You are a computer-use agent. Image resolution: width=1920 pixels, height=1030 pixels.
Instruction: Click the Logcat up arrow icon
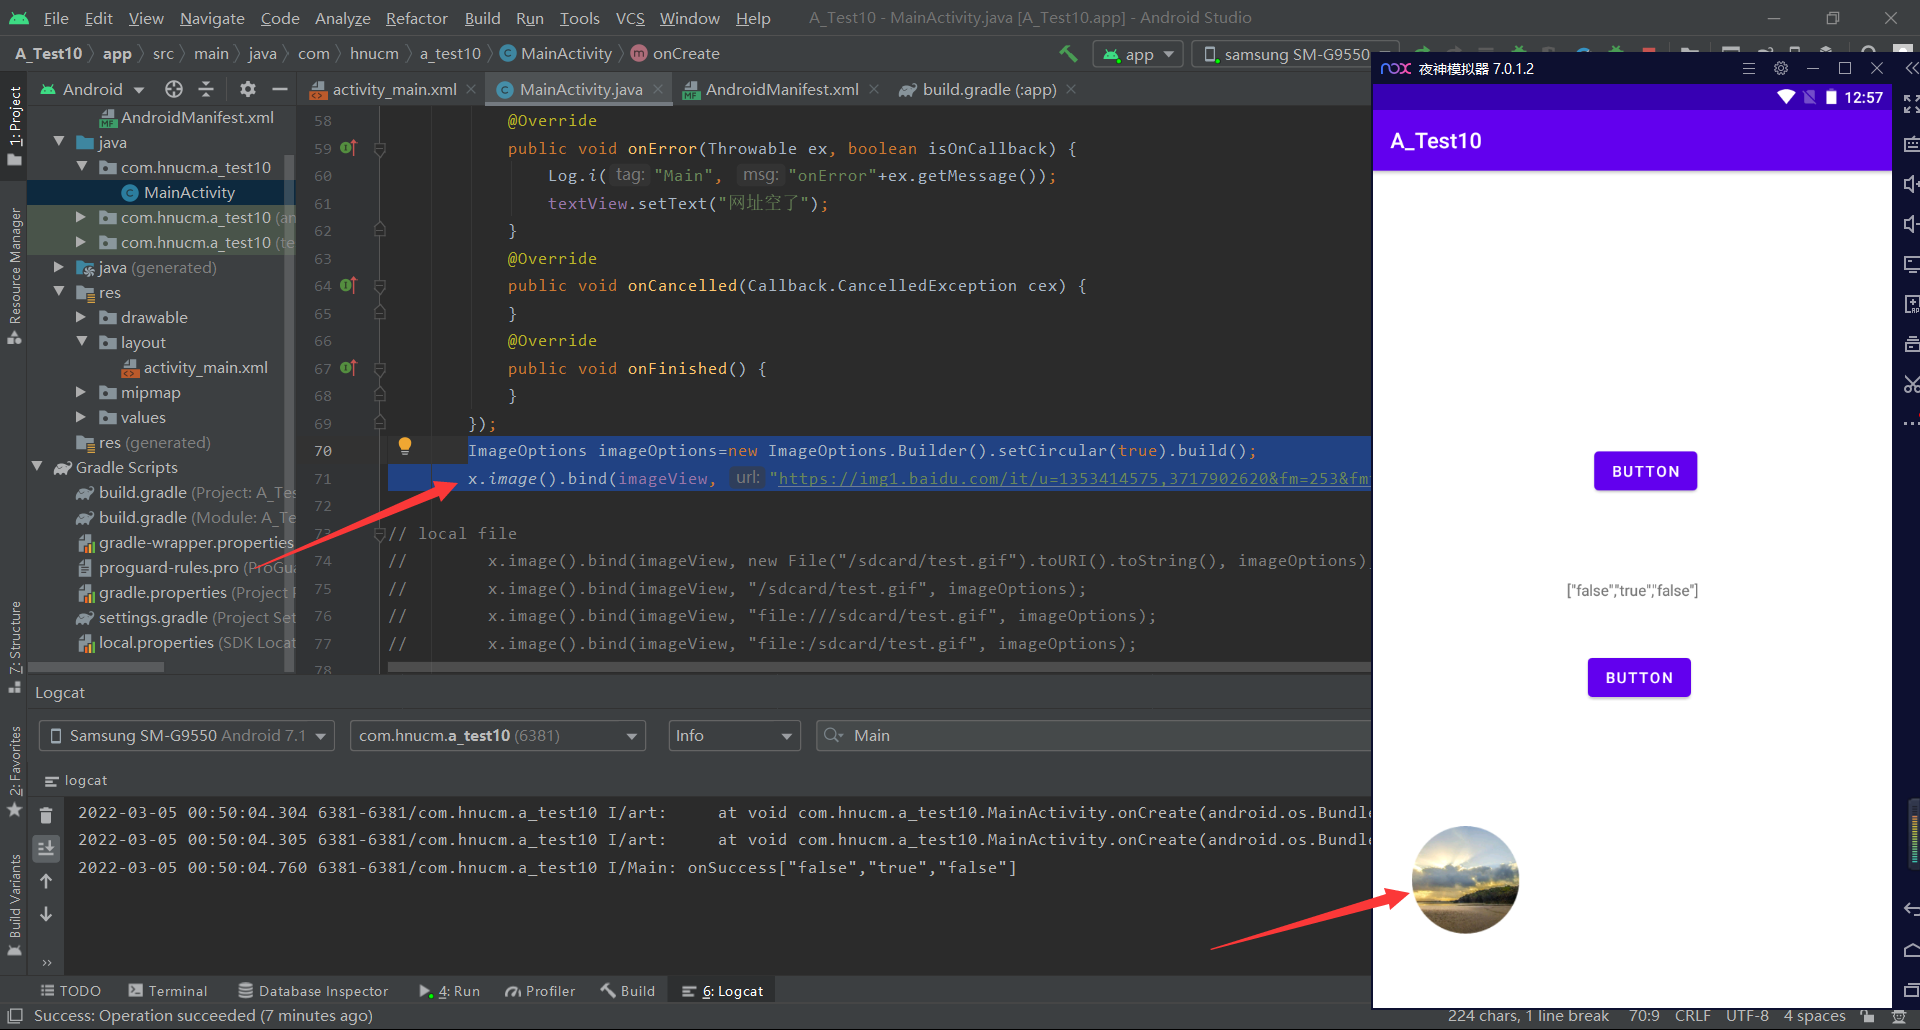(46, 881)
